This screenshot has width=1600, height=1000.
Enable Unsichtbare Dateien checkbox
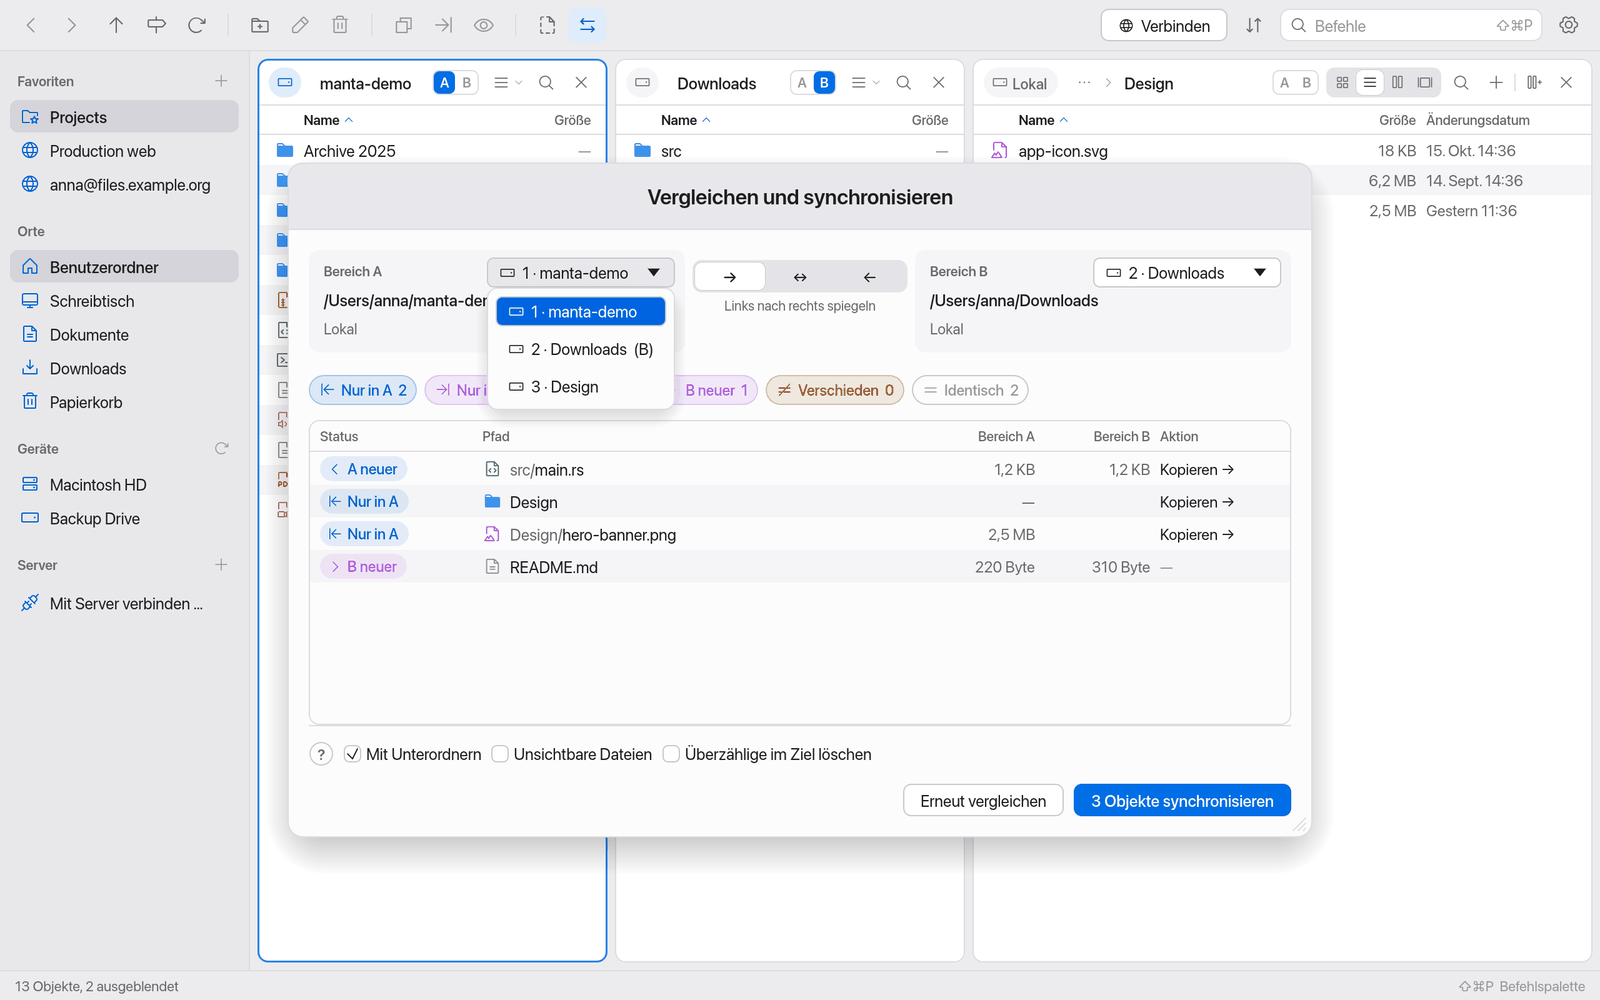coord(500,754)
